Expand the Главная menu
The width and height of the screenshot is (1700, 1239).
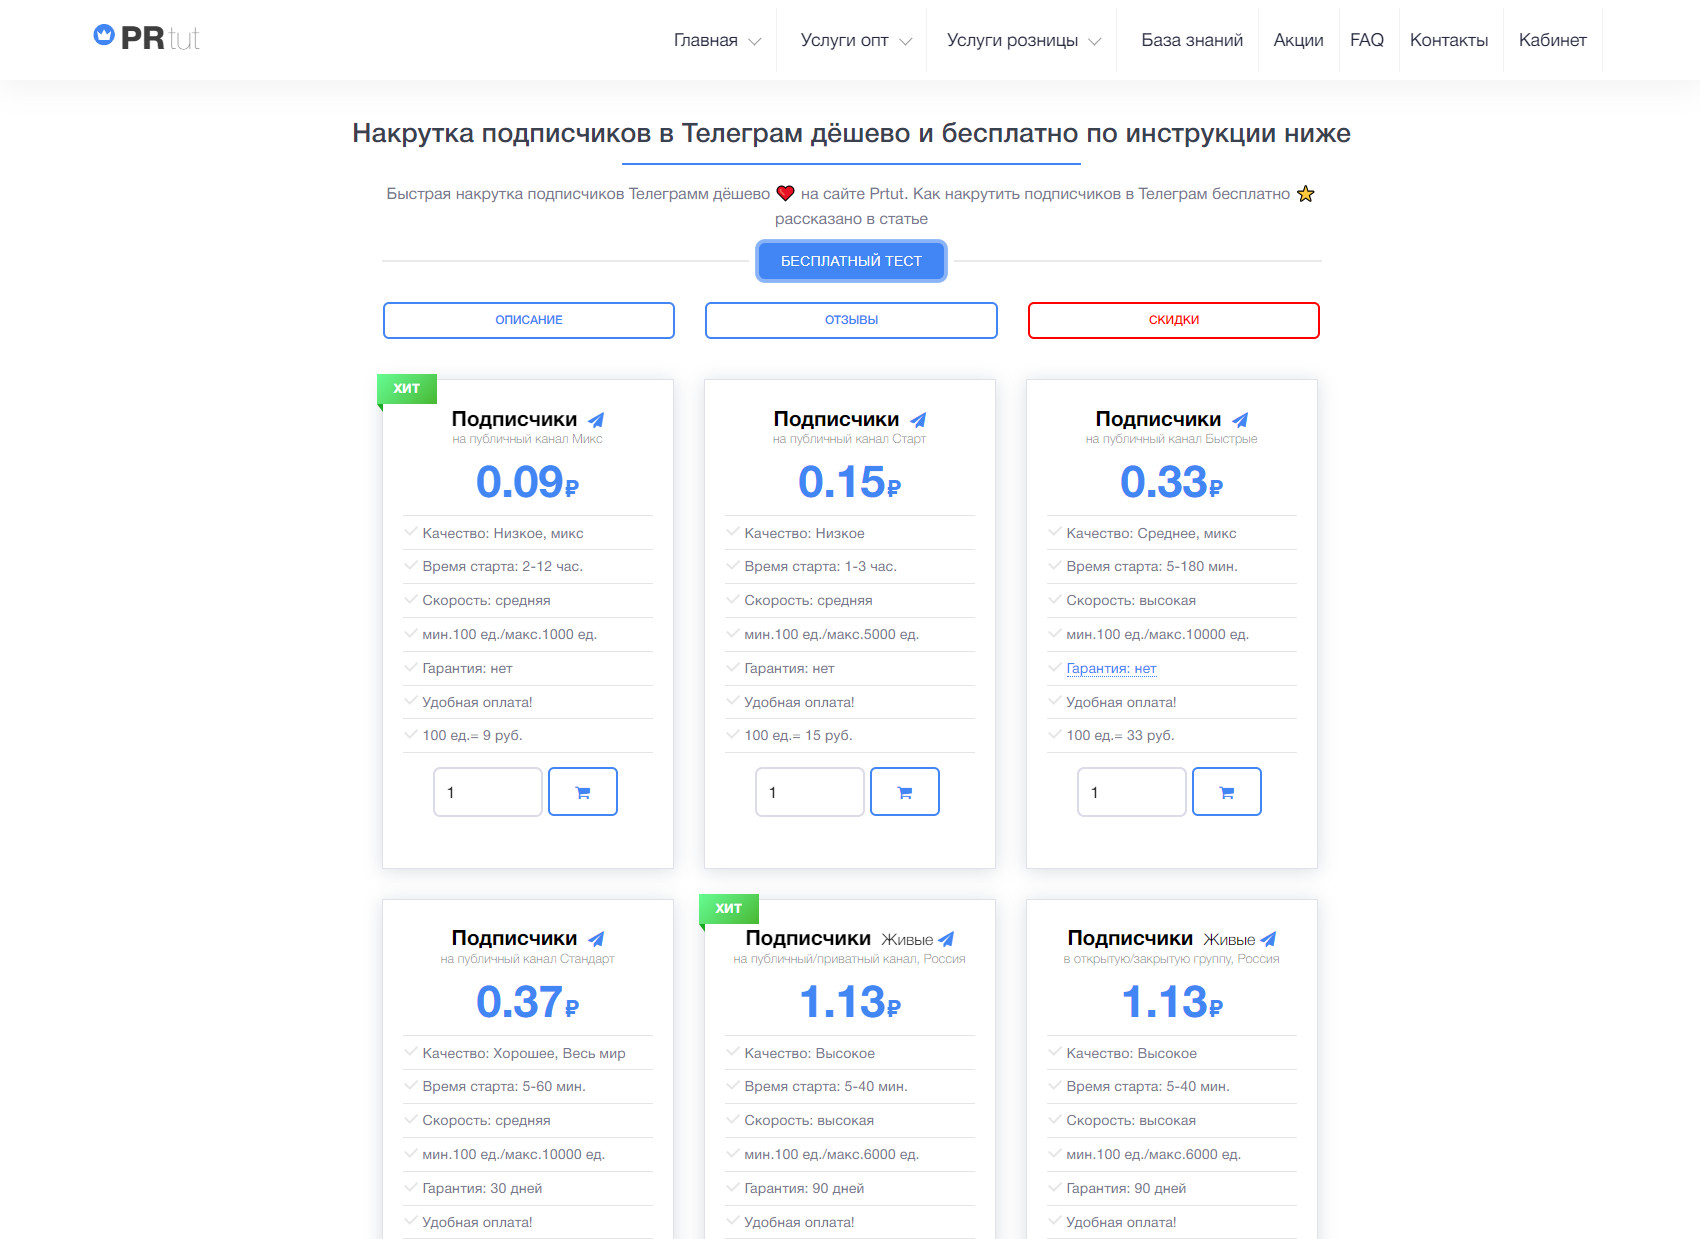717,40
